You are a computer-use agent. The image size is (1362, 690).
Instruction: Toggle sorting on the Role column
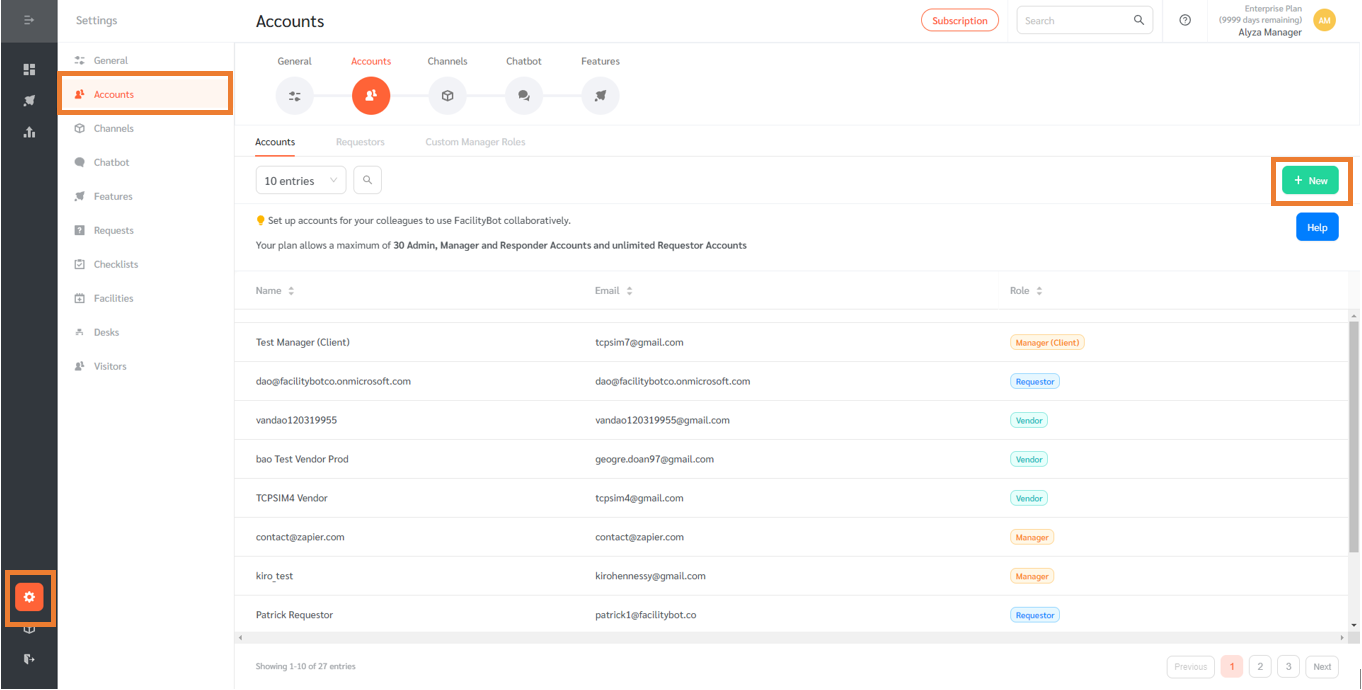[1038, 290]
